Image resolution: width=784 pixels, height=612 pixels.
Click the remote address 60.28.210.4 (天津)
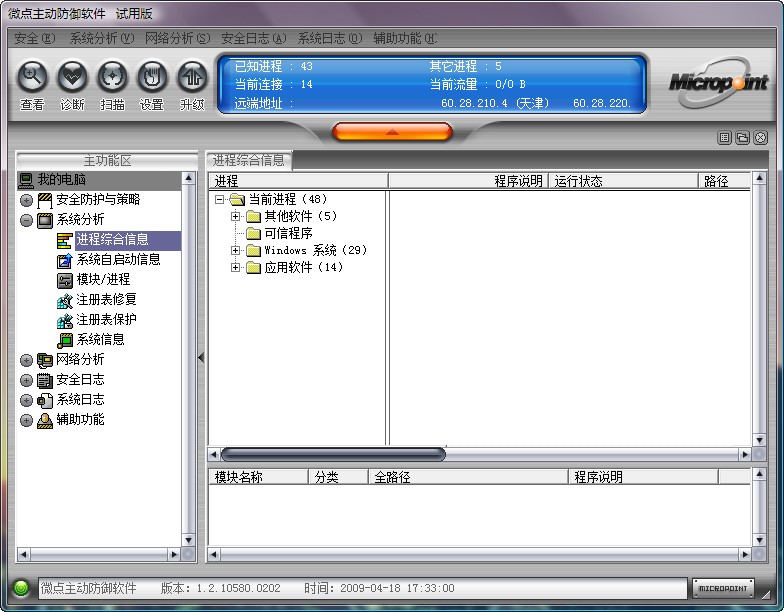point(495,103)
